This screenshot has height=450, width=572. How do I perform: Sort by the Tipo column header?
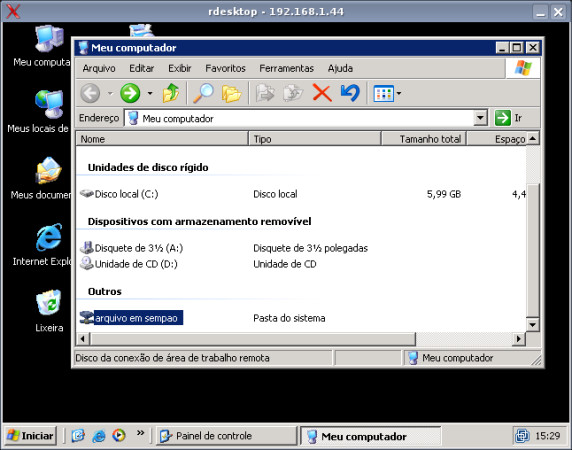click(315, 139)
